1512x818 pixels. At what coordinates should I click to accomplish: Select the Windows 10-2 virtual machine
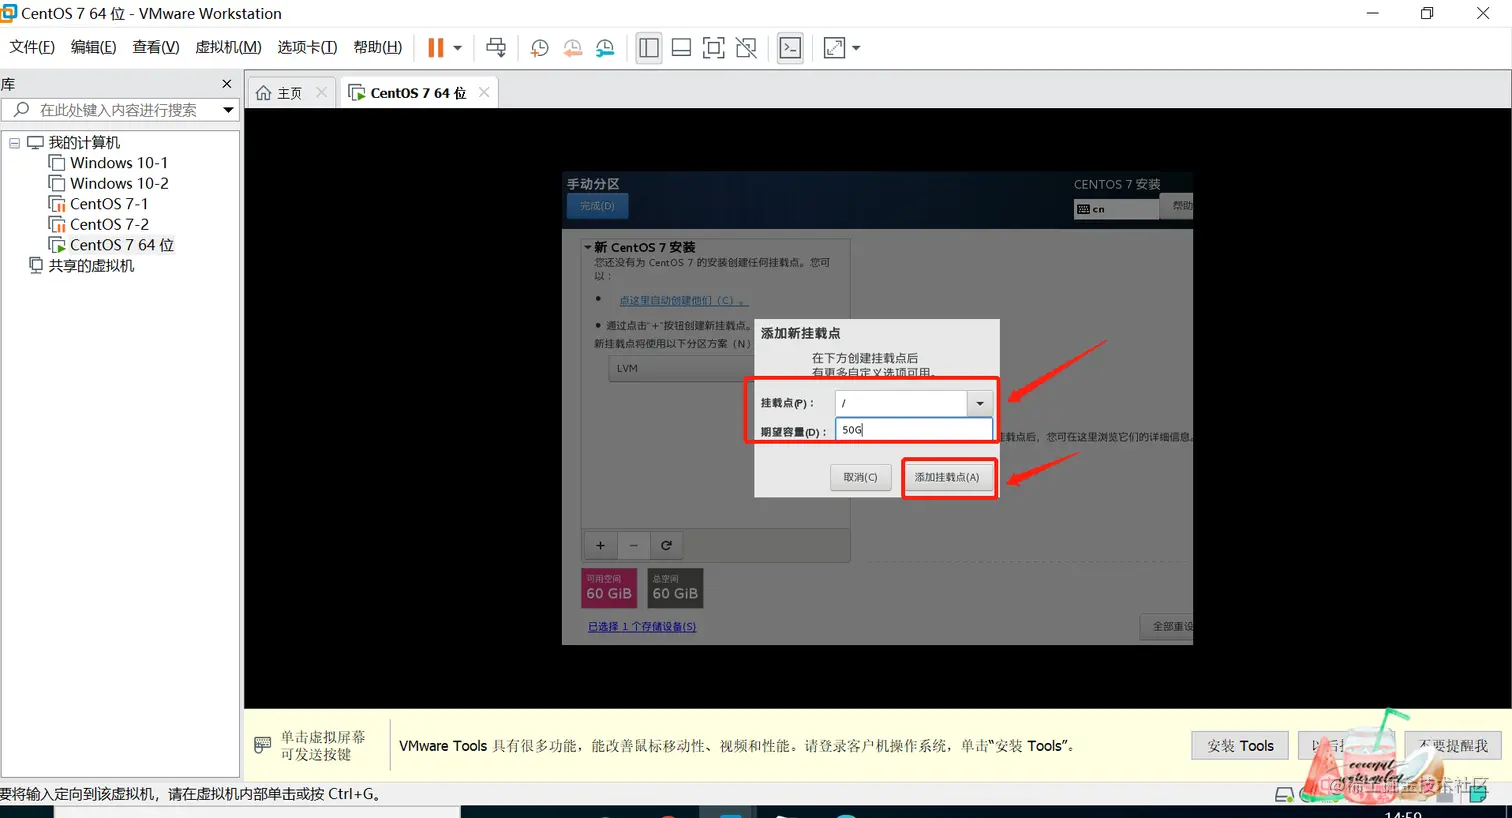pyautogui.click(x=118, y=183)
